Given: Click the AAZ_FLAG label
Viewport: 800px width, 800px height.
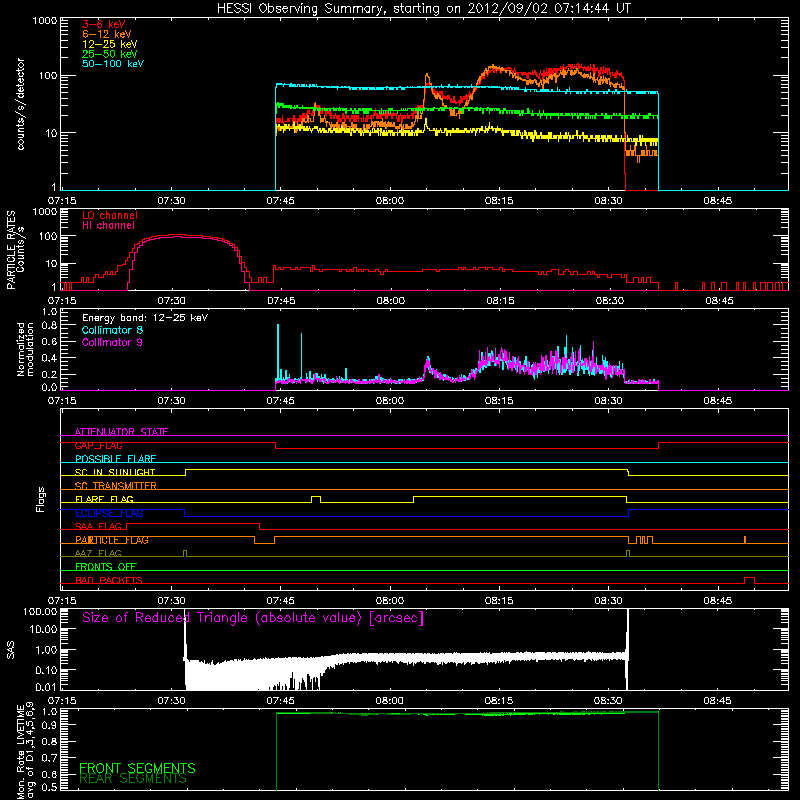Looking at the screenshot, I should tap(98, 553).
